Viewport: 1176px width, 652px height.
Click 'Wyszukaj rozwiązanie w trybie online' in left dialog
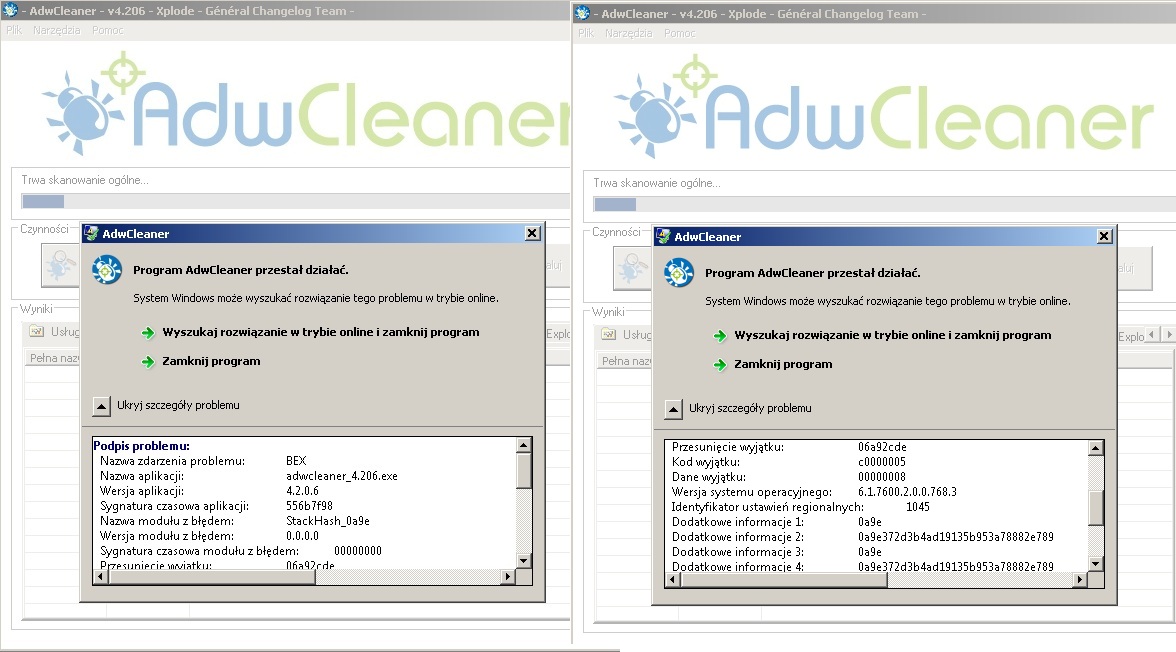point(320,332)
